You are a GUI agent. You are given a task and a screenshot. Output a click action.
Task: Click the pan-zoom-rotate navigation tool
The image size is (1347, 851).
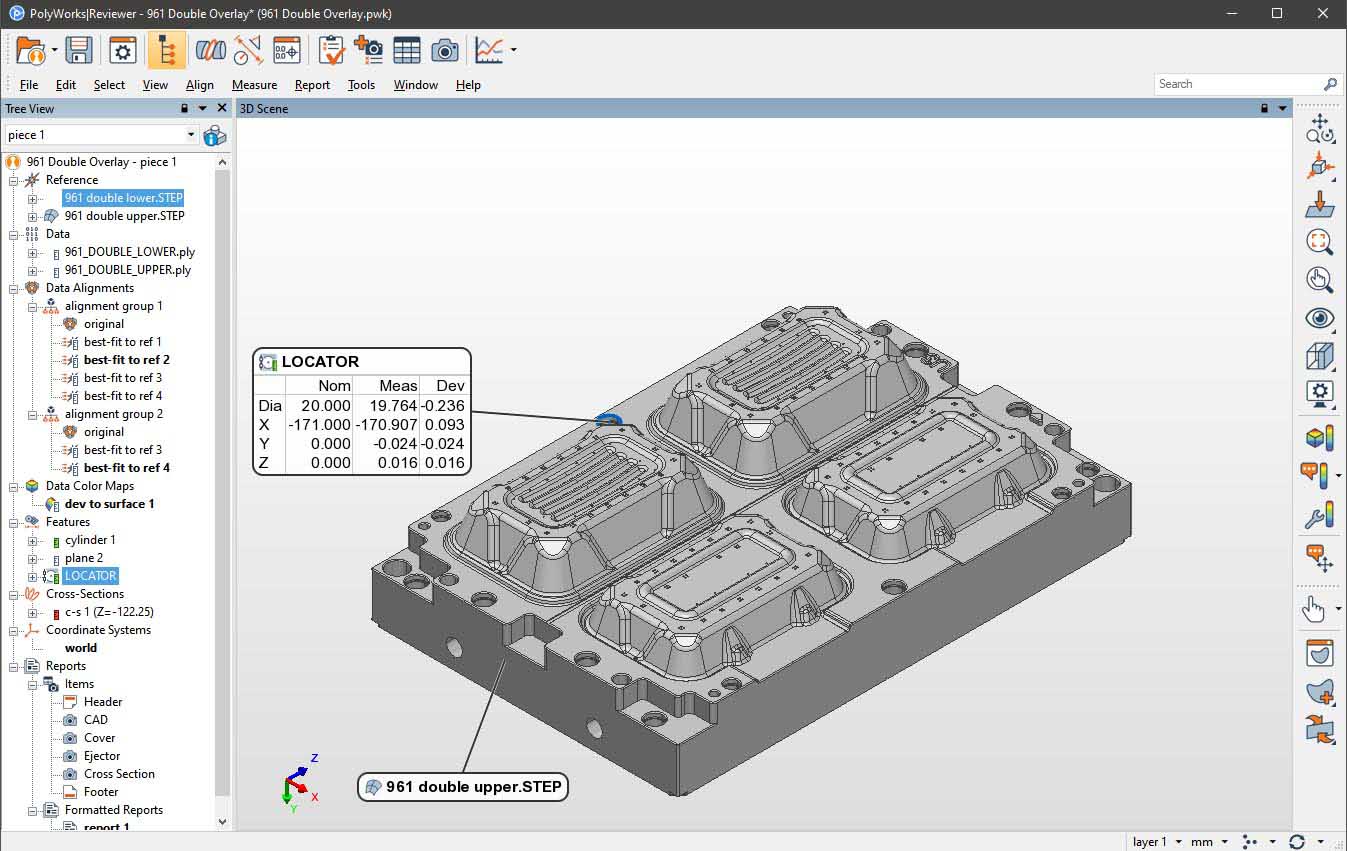1319,128
